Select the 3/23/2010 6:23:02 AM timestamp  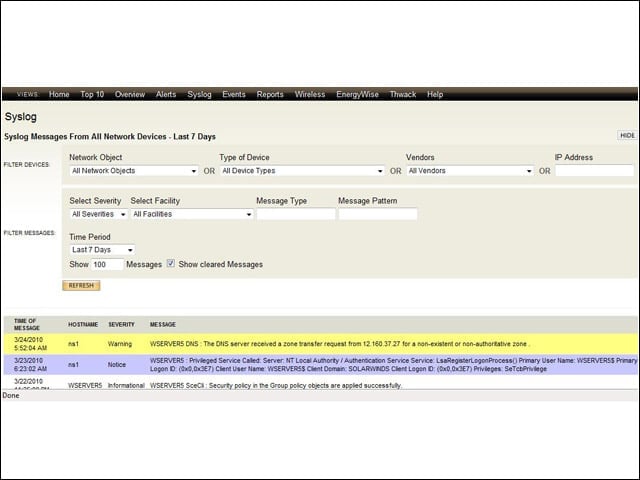(30, 364)
